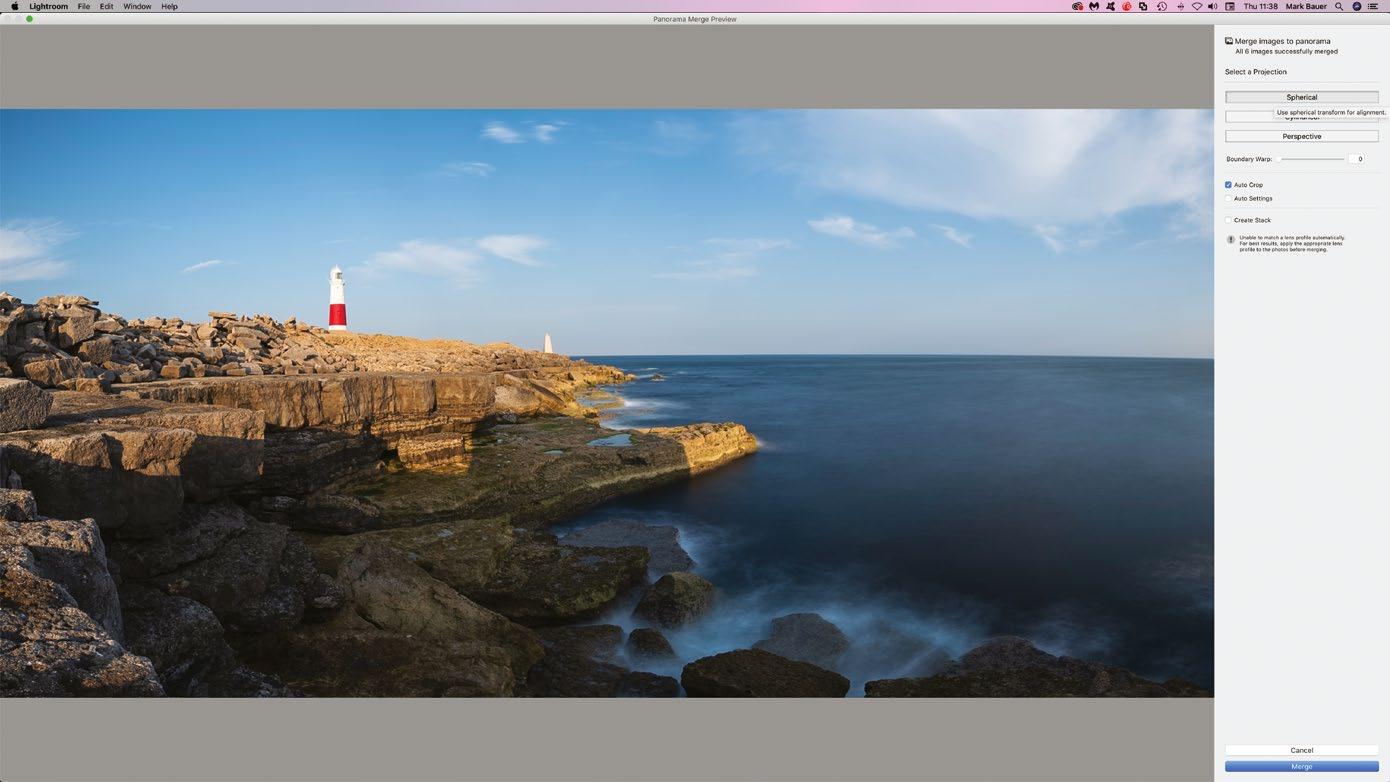Enable the Auto Settings checkbox
Screen dimensions: 1390x782
tap(1228, 198)
